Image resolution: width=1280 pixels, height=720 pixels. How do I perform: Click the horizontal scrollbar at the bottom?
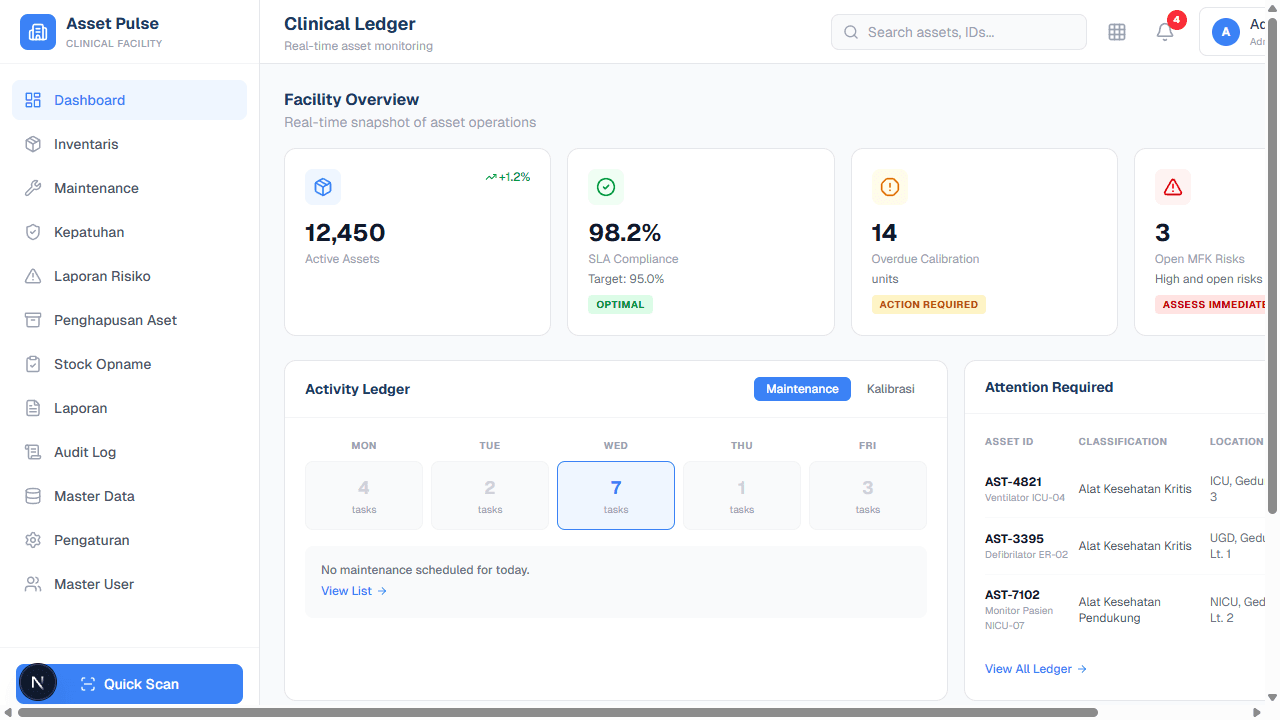pyautogui.click(x=558, y=713)
